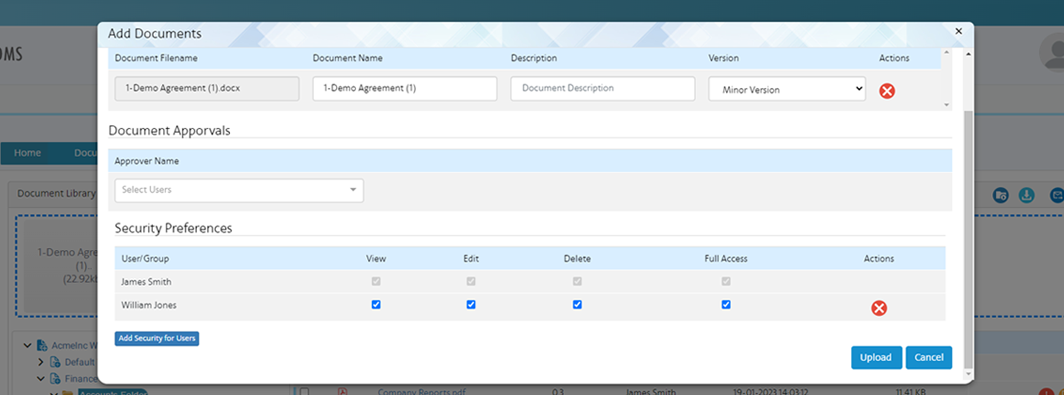Click the add folder icon in background toolbar

pos(1000,195)
